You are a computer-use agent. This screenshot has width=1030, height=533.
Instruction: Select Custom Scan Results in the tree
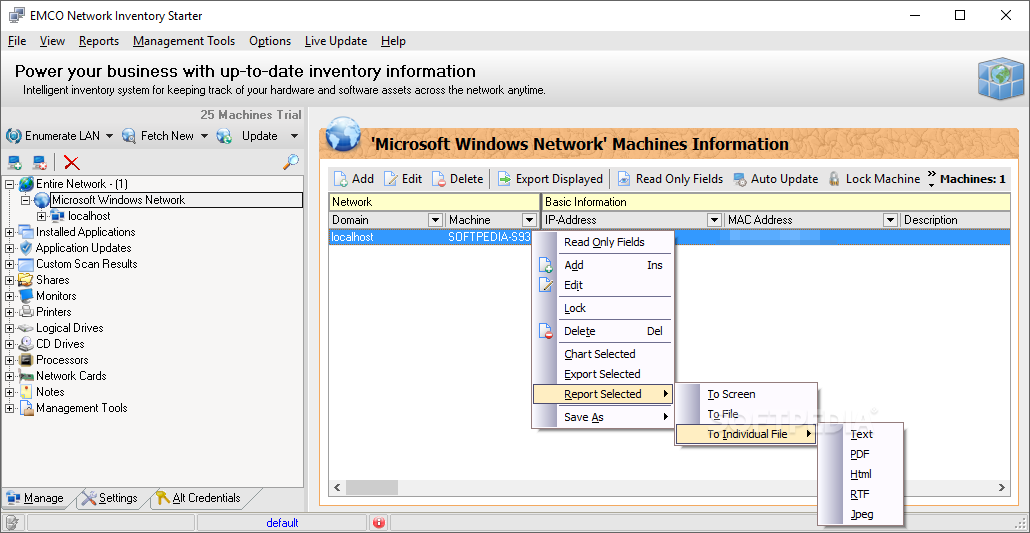pos(87,264)
